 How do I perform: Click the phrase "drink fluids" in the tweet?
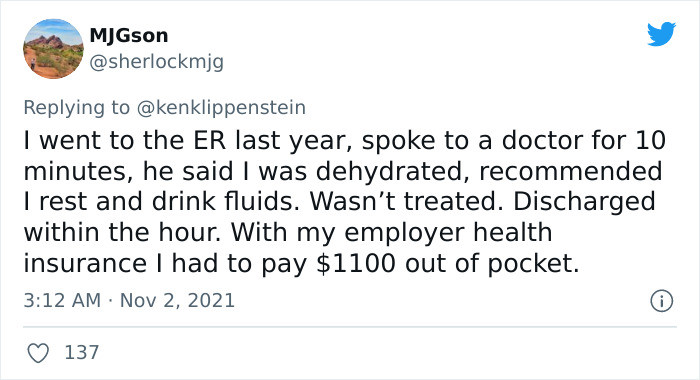(225, 202)
